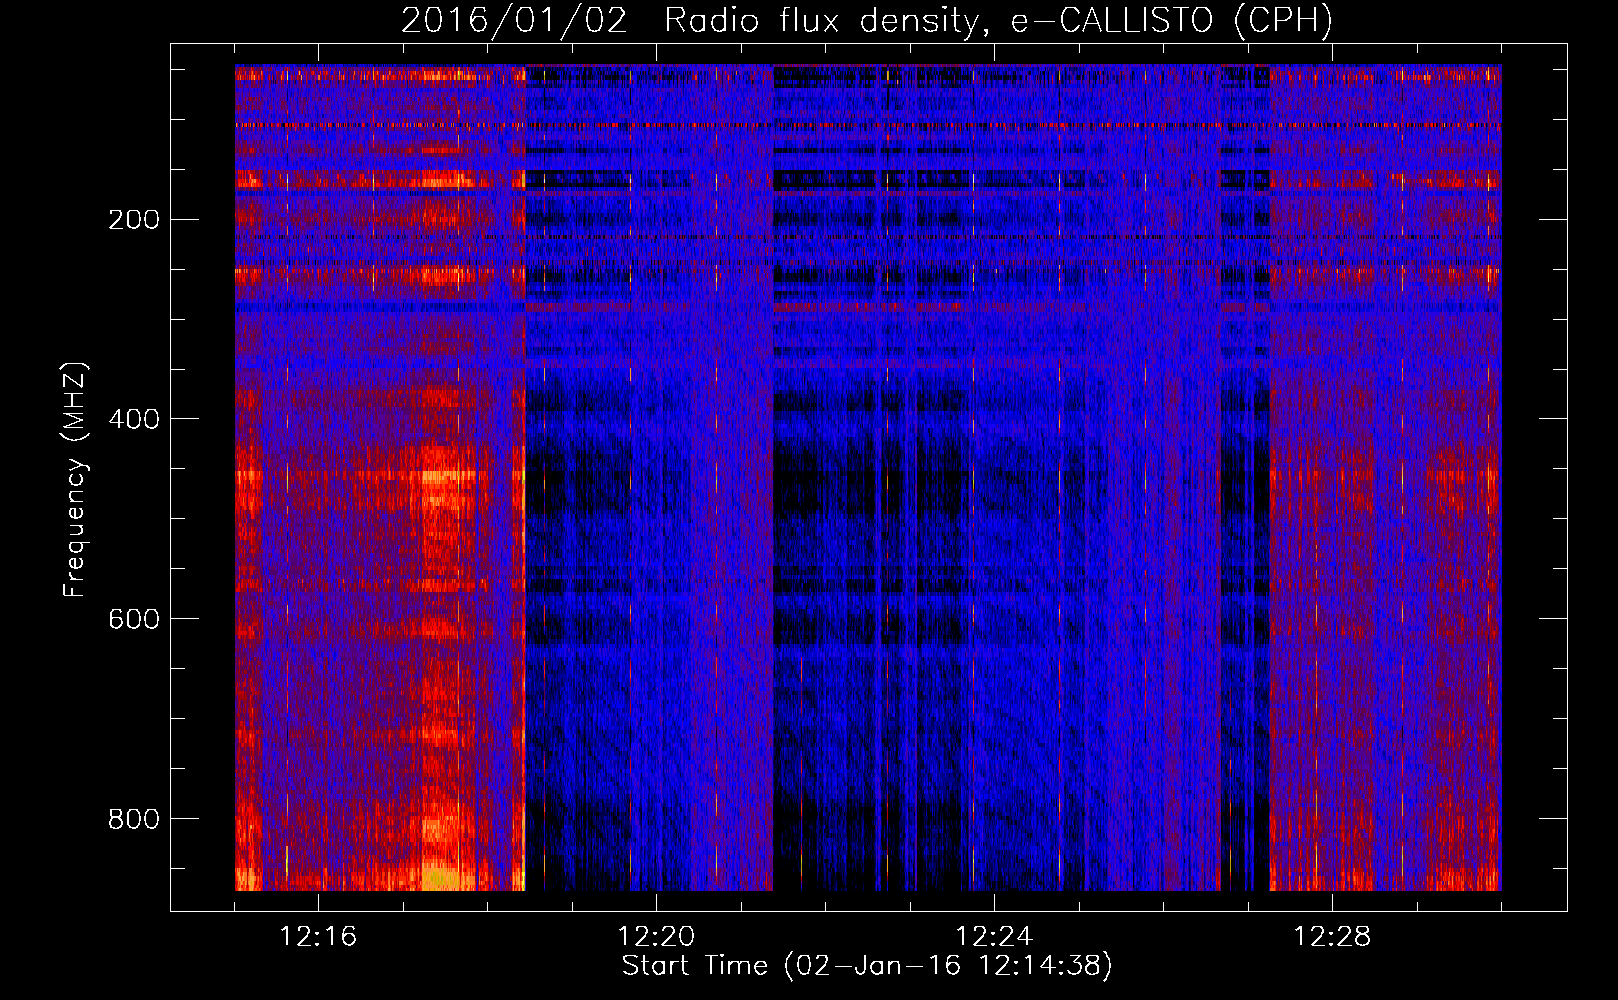Screen dimensions: 1618x1000
Task: Click the 12:16 time tick label
Action: pos(318,937)
